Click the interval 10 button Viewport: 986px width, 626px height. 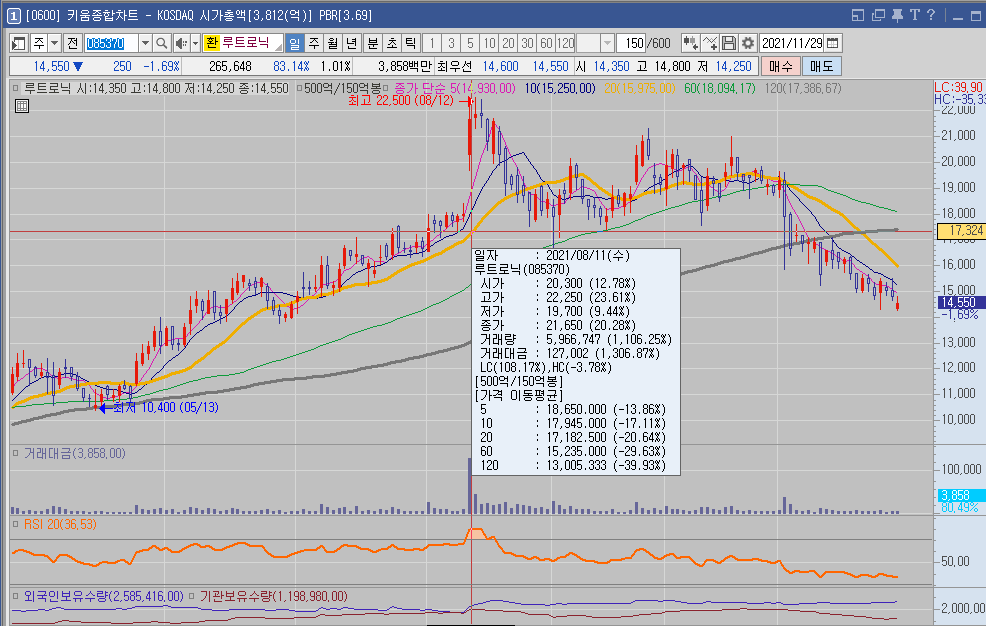(x=489, y=43)
